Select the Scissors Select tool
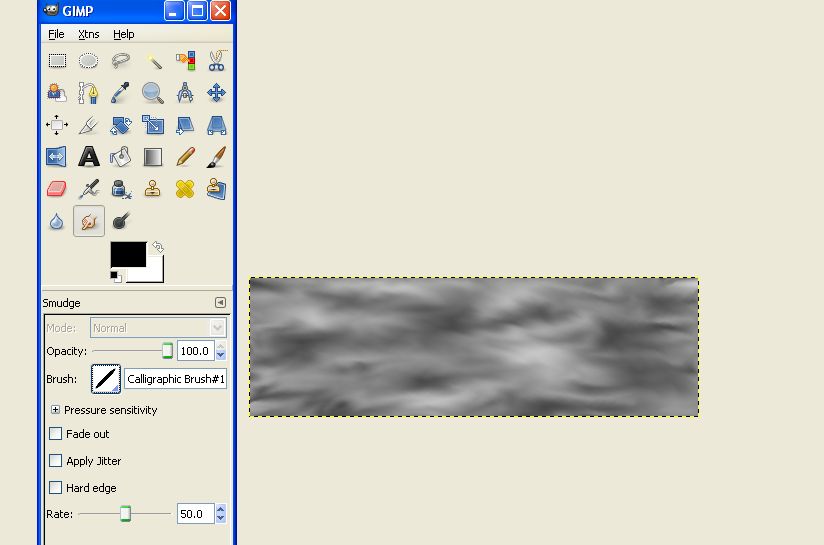 [217, 61]
